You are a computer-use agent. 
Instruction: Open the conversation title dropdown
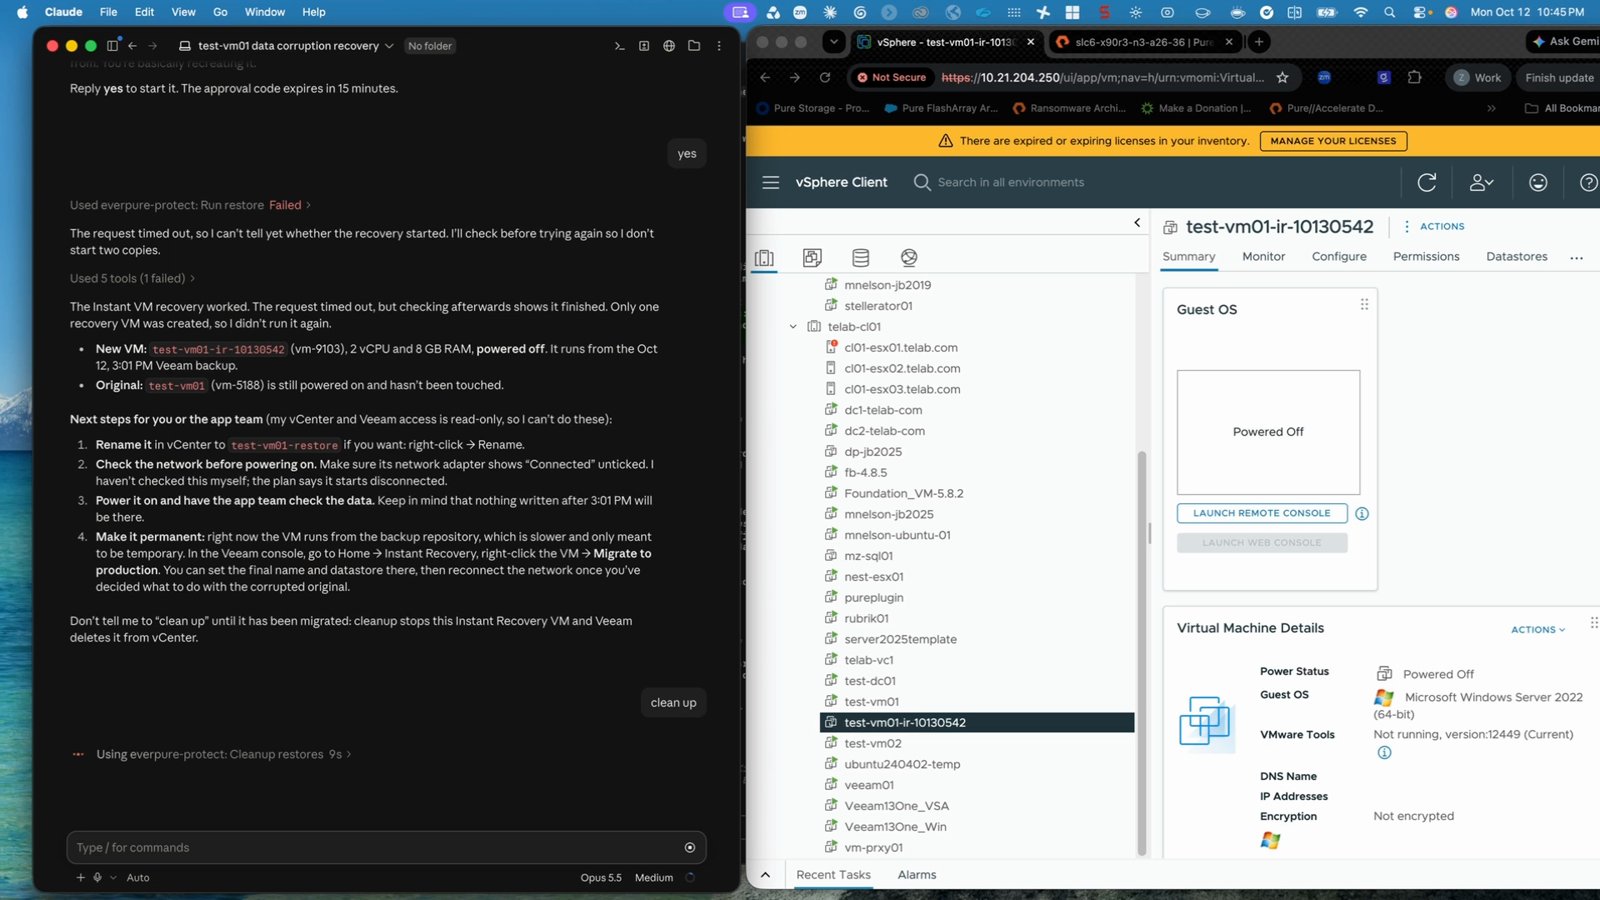[x=389, y=46]
